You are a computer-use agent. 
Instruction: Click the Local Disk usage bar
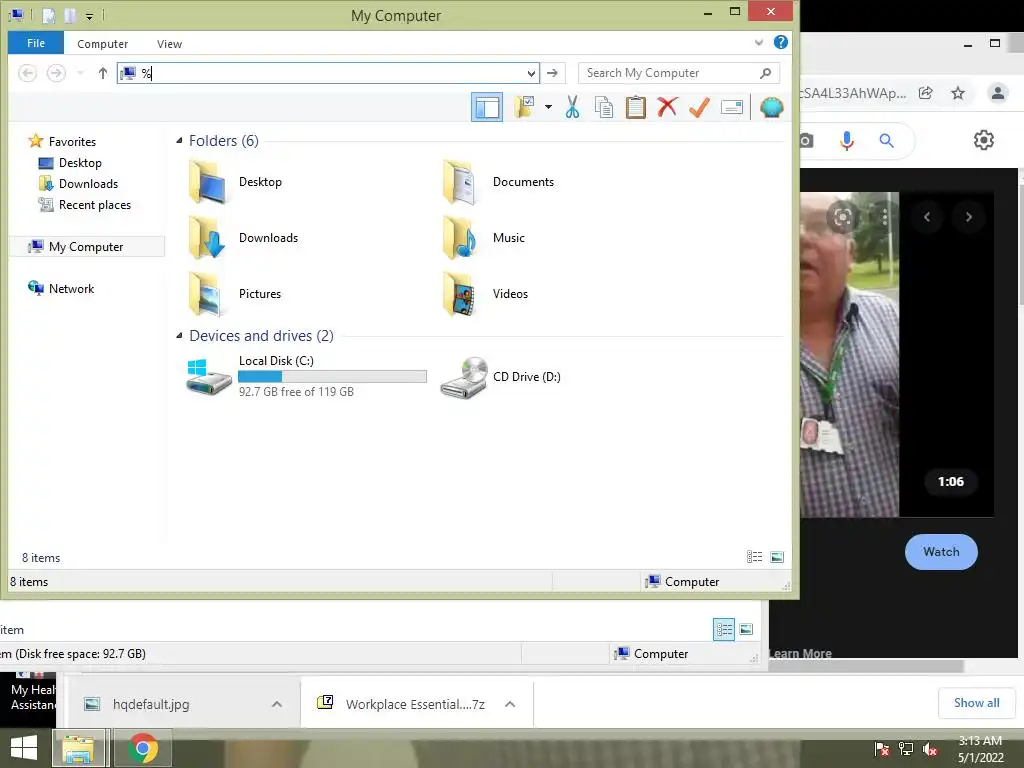[332, 376]
